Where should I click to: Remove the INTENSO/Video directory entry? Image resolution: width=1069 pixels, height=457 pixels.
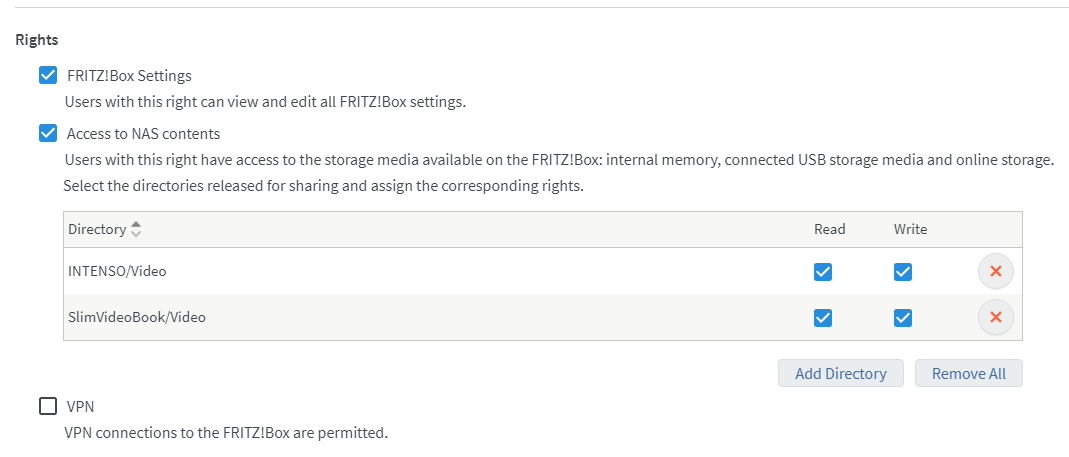tap(995, 271)
